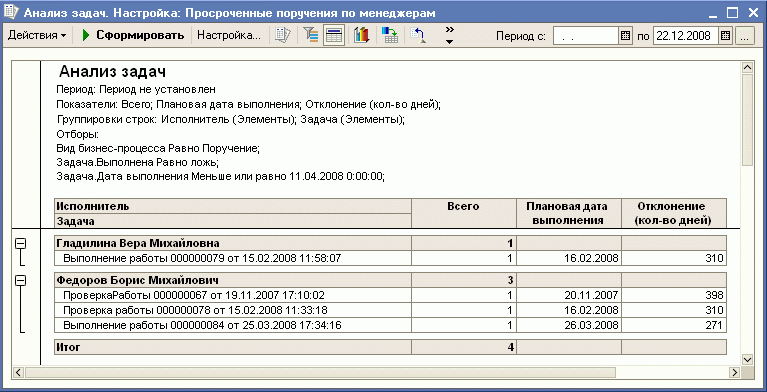Expand toolbar overflow double-chevron arrow
The image size is (767, 392).
tap(450, 36)
